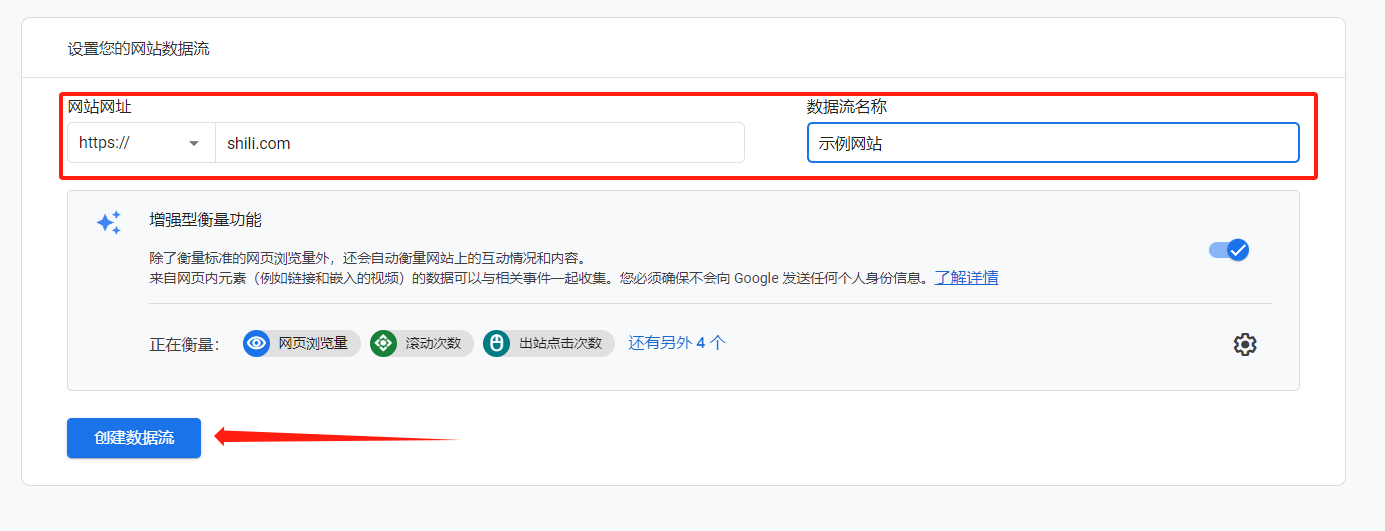Click the 设置您的网站数据流 heading

point(139,48)
